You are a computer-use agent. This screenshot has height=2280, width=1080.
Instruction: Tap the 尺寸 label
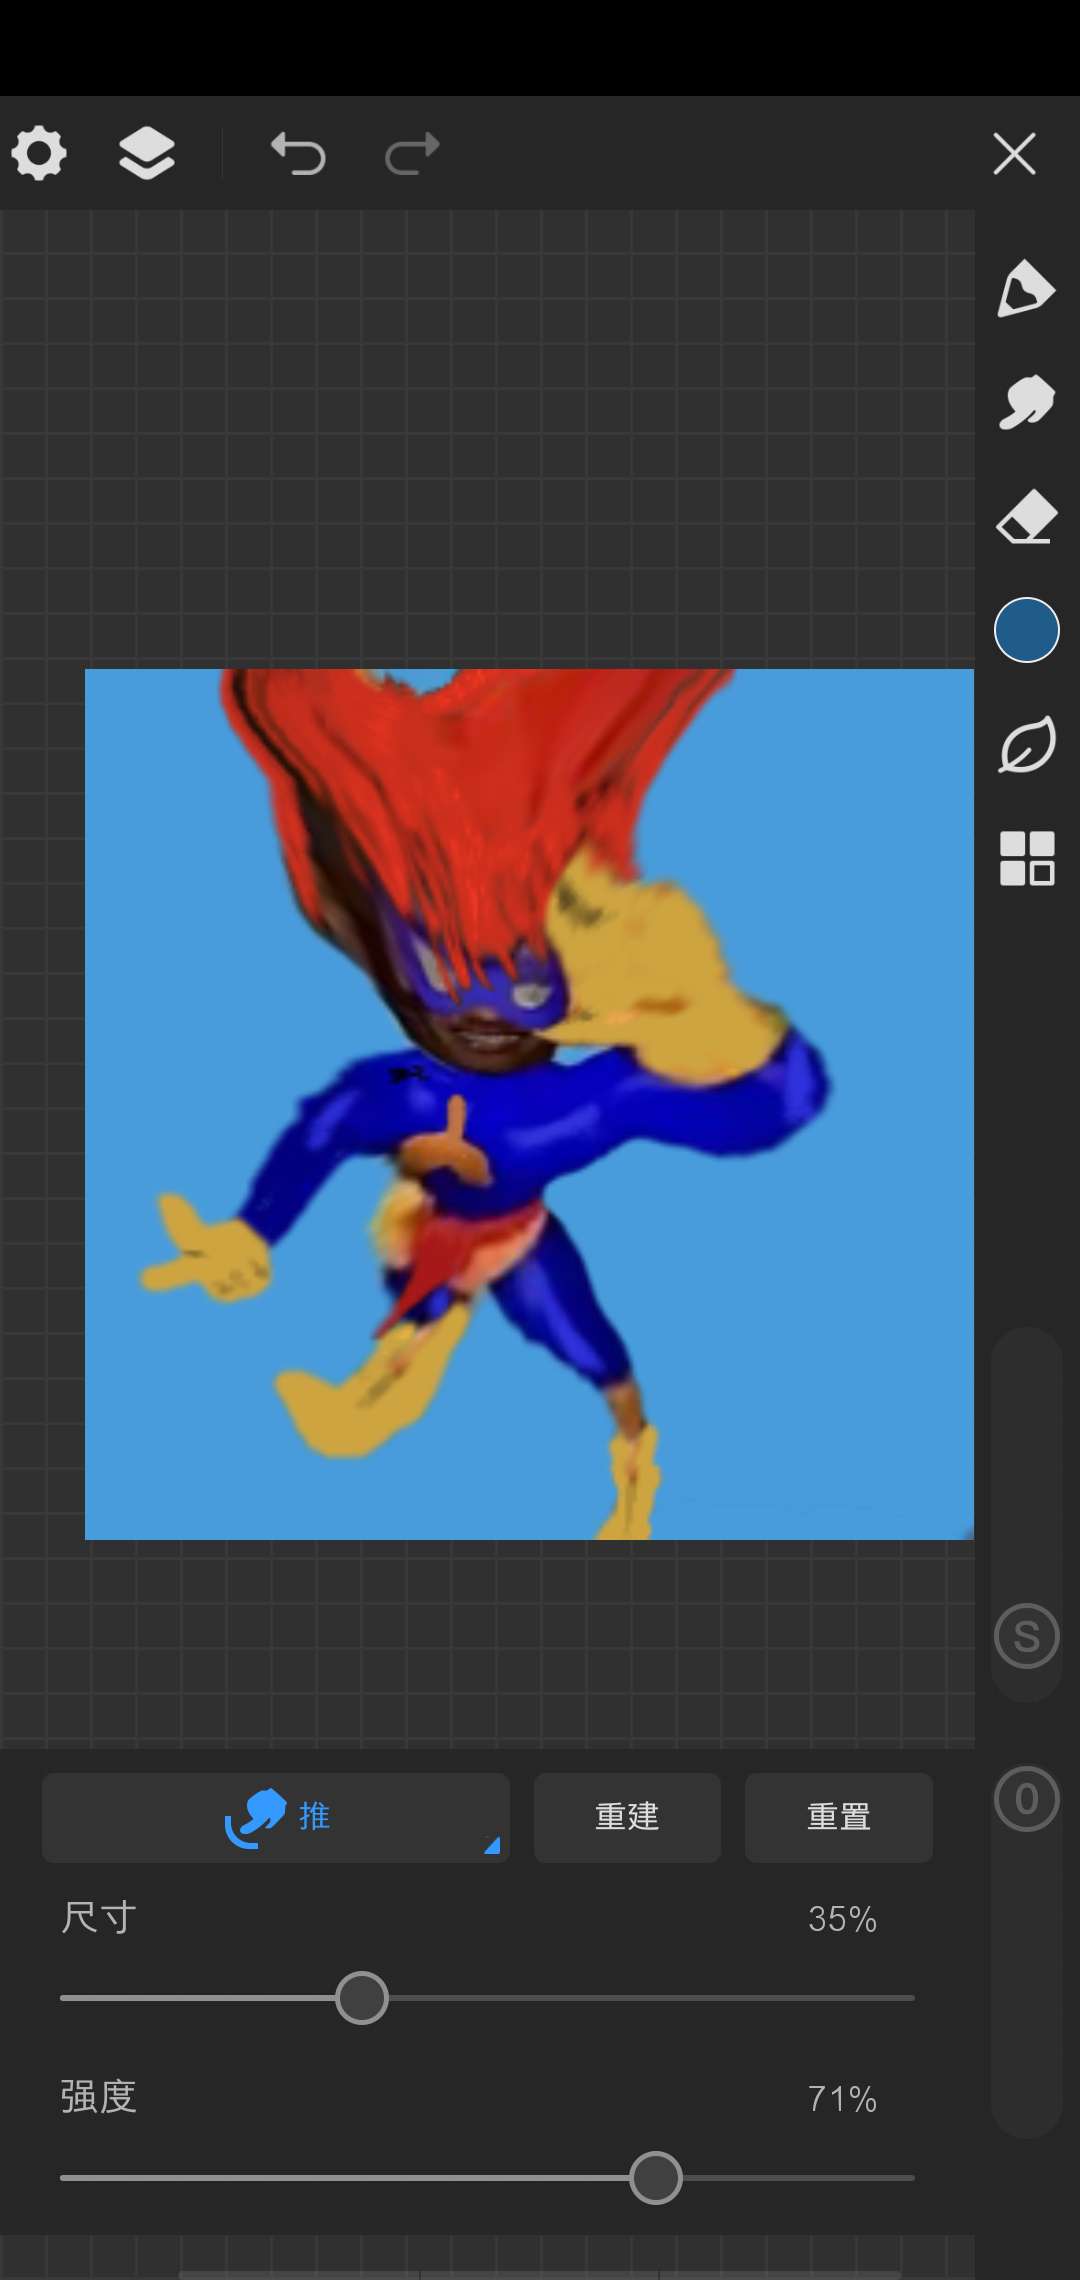click(x=98, y=1917)
